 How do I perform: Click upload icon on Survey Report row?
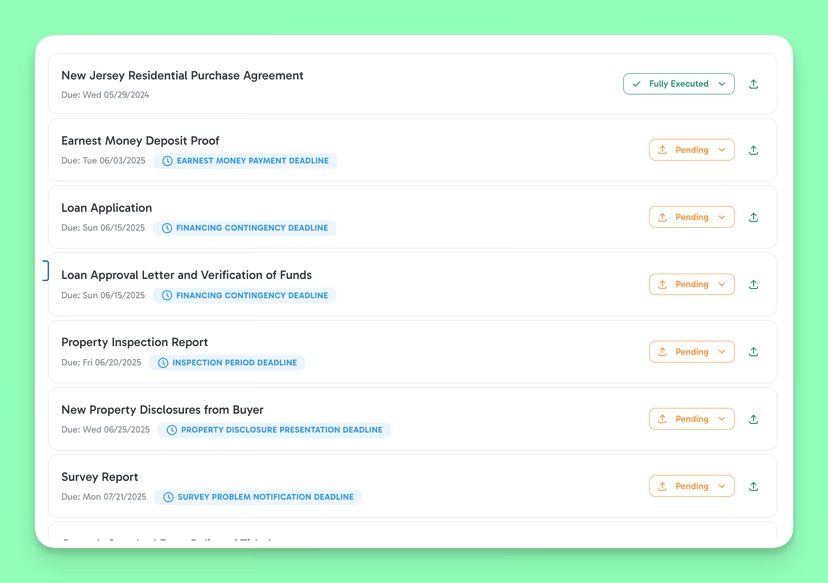point(753,487)
